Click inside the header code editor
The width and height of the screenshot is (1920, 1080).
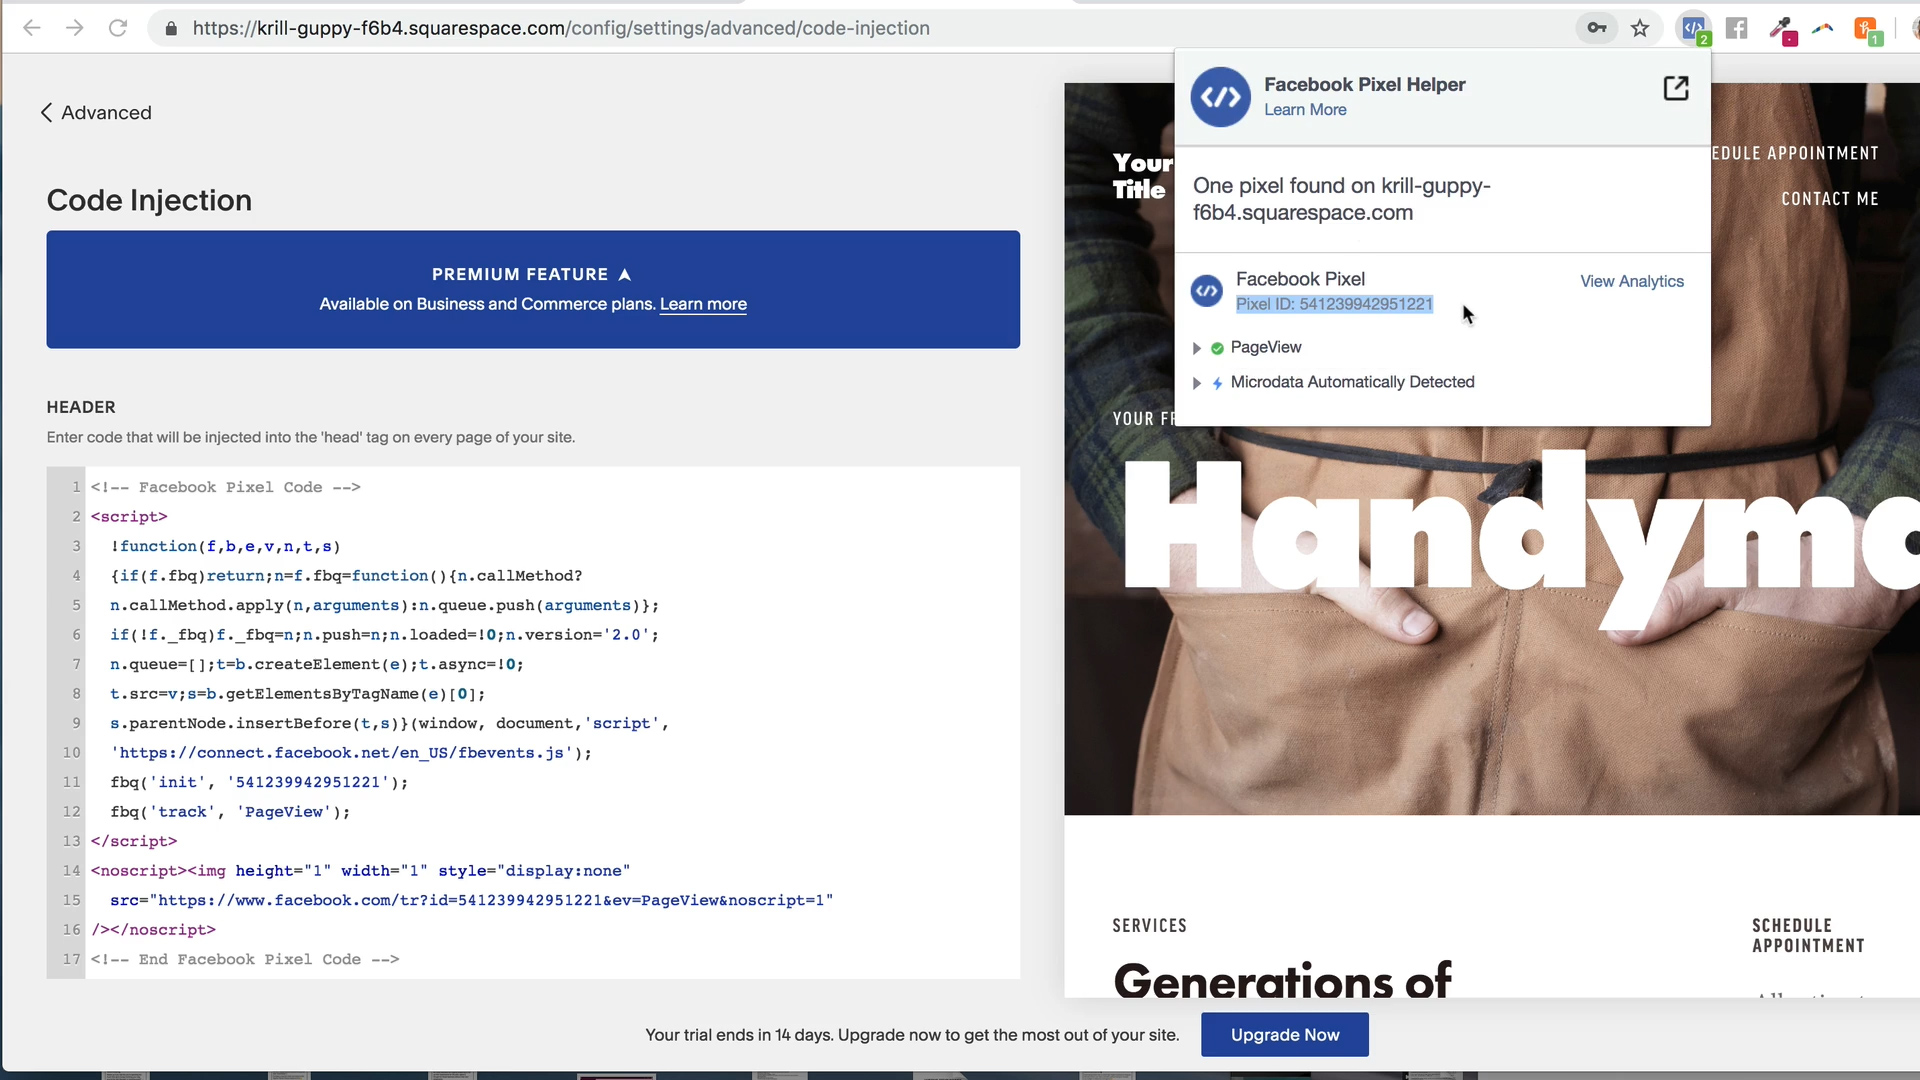point(552,723)
